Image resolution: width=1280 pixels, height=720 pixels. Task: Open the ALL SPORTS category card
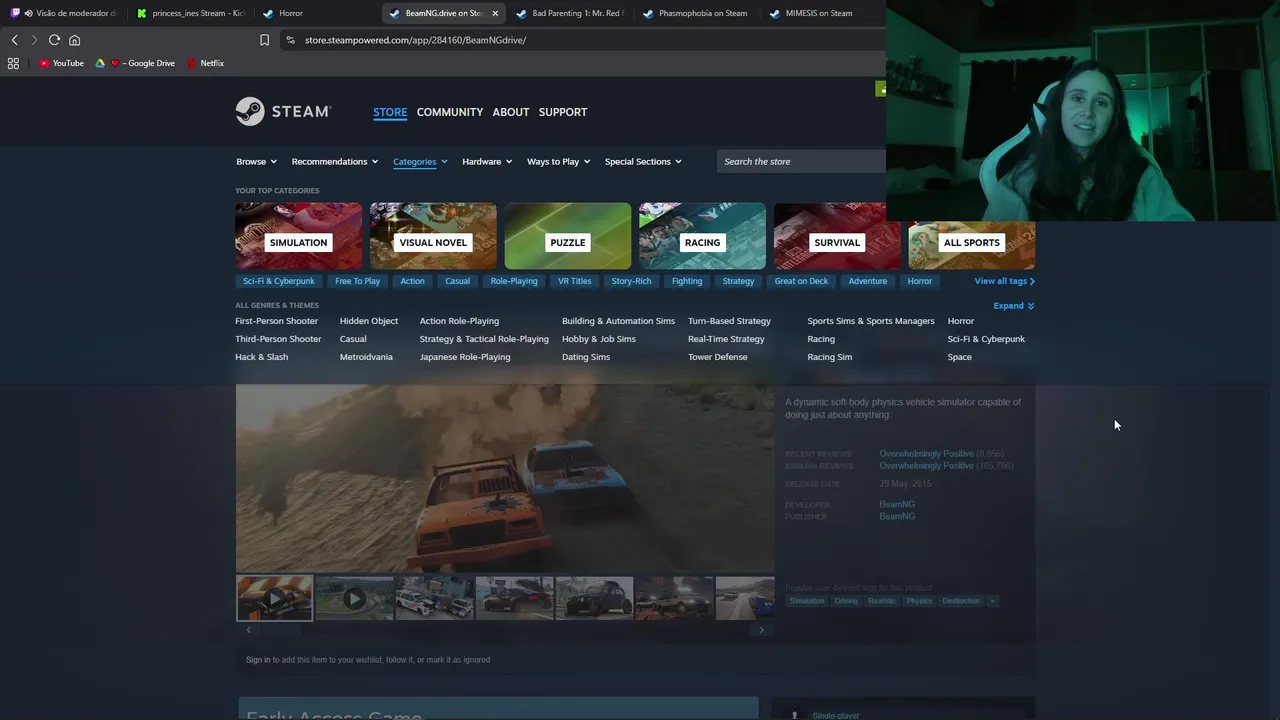971,236
